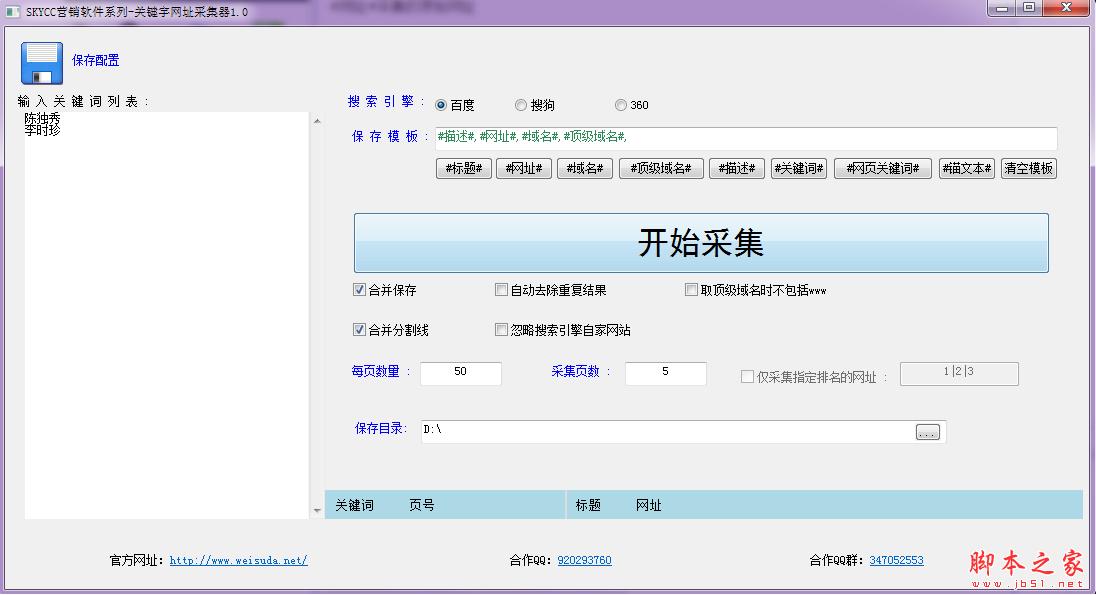1096x595 pixels.
Task: Select the 搜狗 search engine option
Action: coord(521,105)
